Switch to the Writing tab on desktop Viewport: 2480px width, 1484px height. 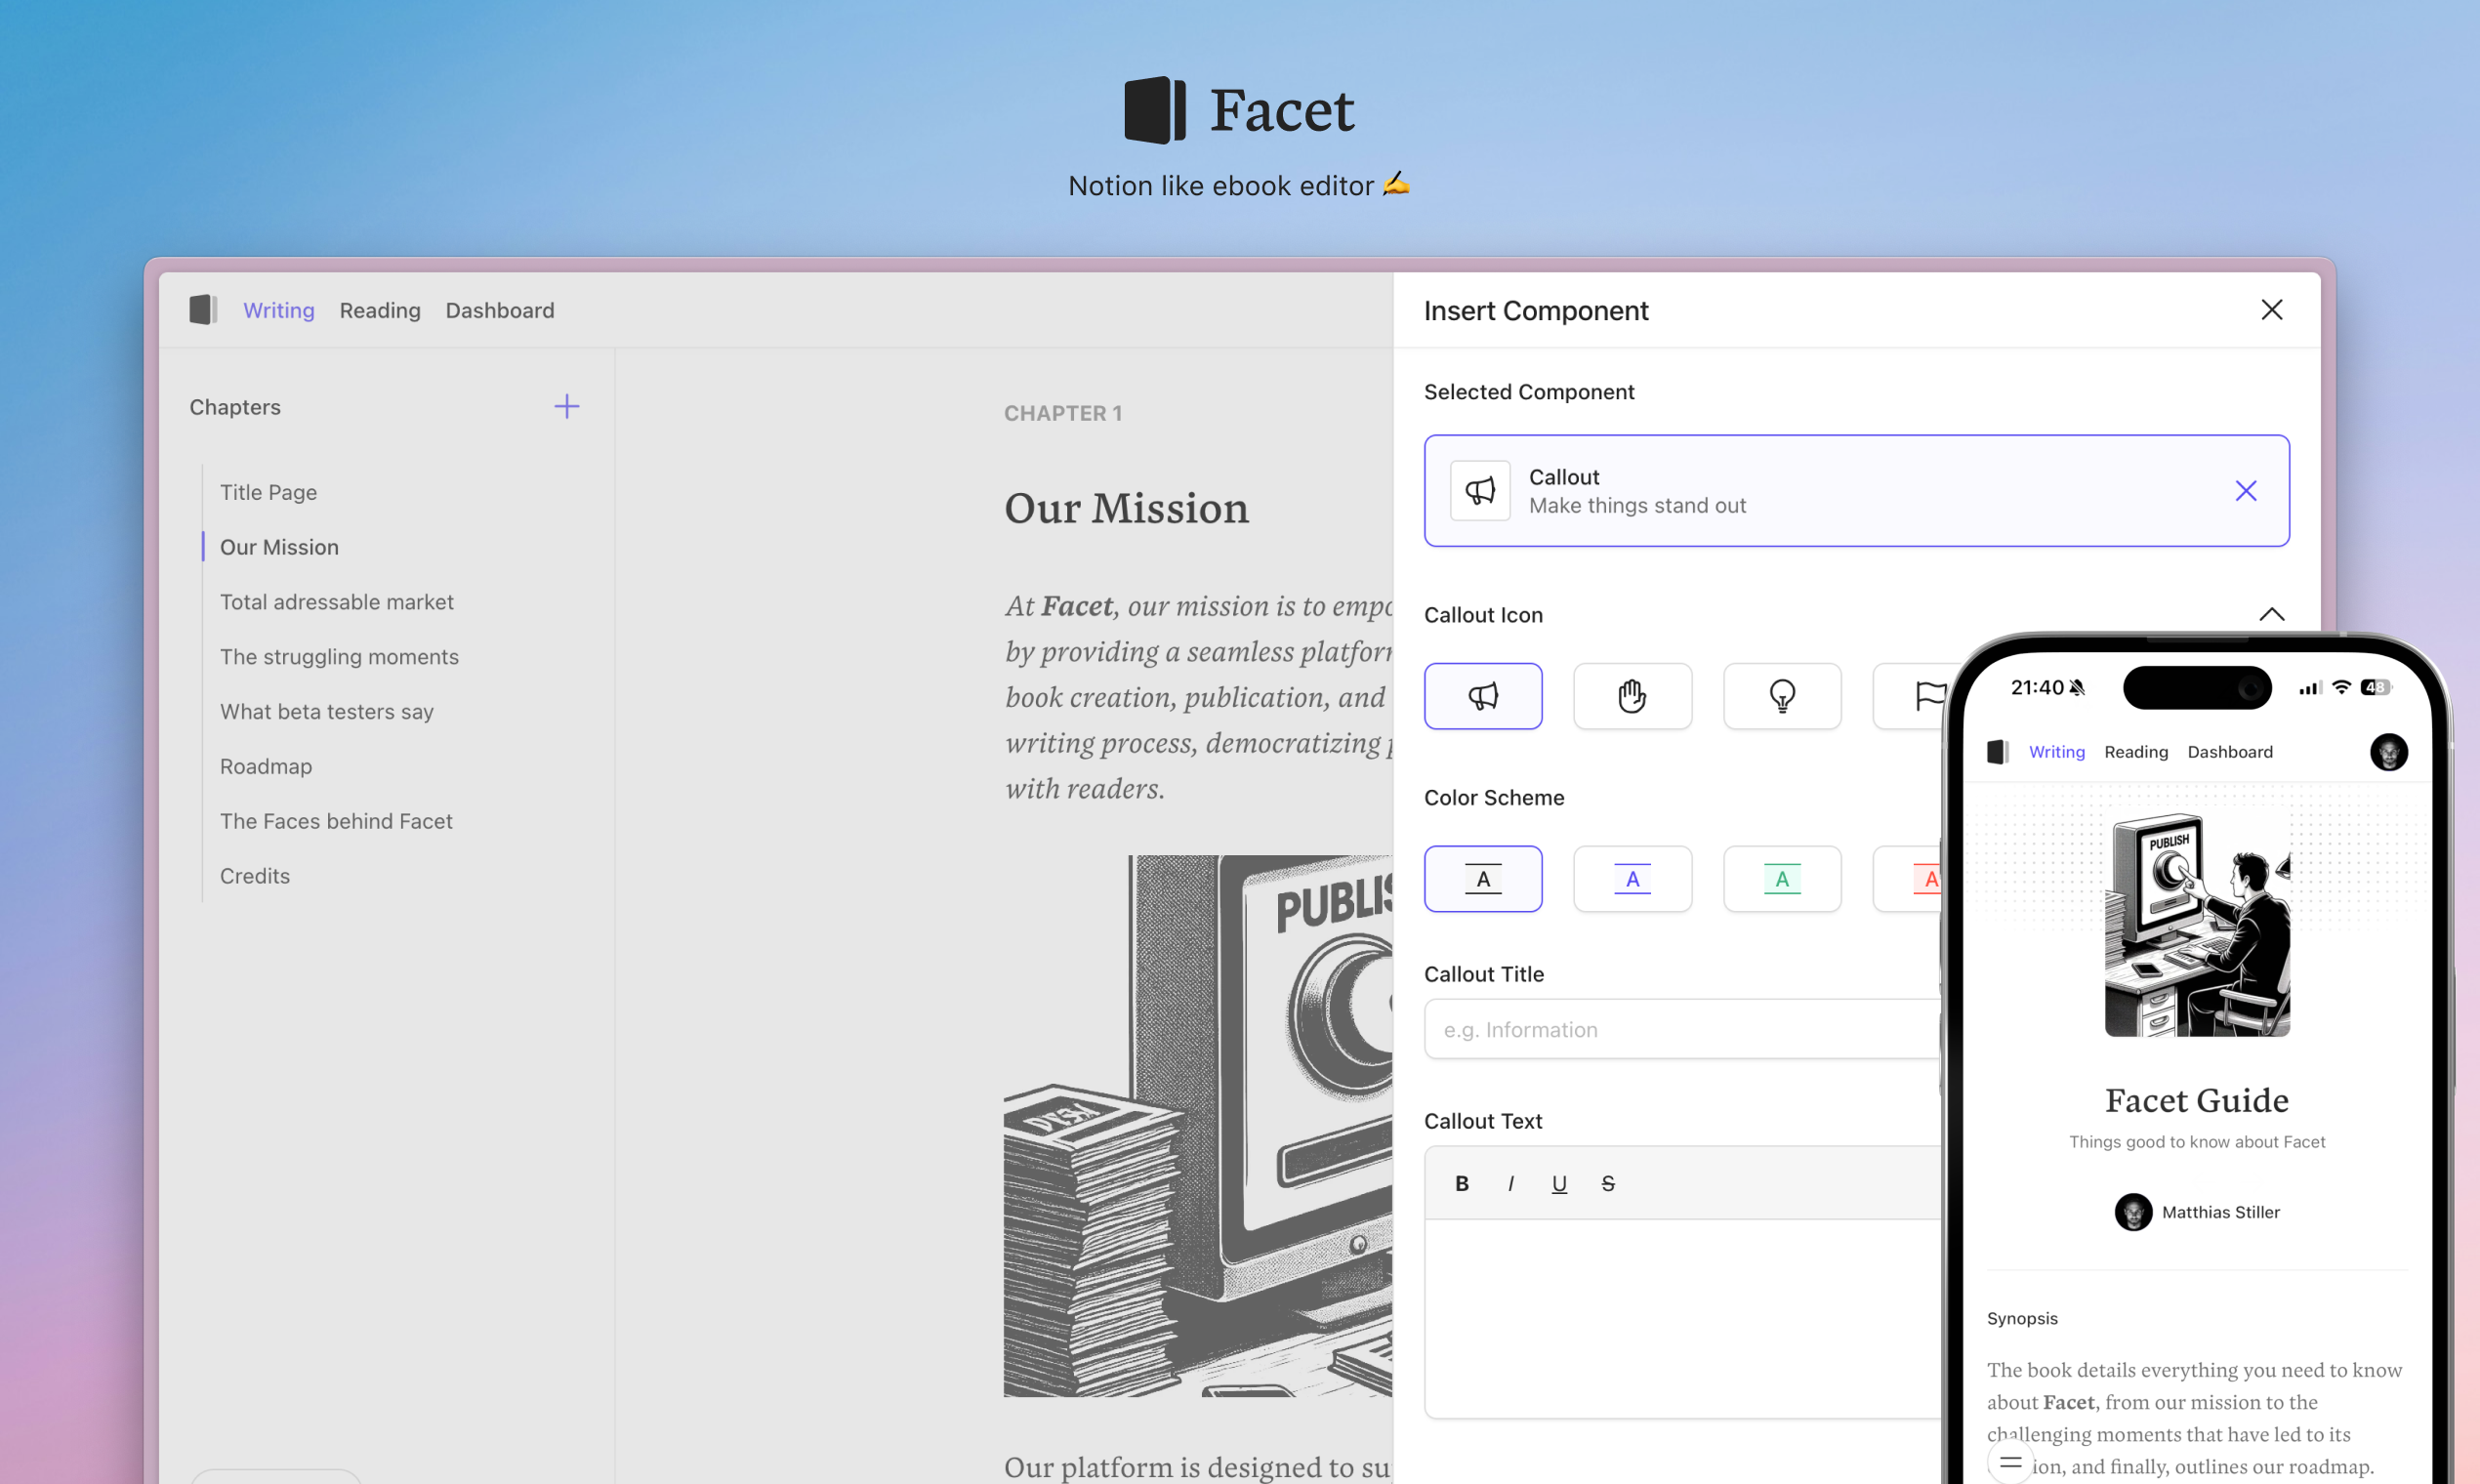279,310
